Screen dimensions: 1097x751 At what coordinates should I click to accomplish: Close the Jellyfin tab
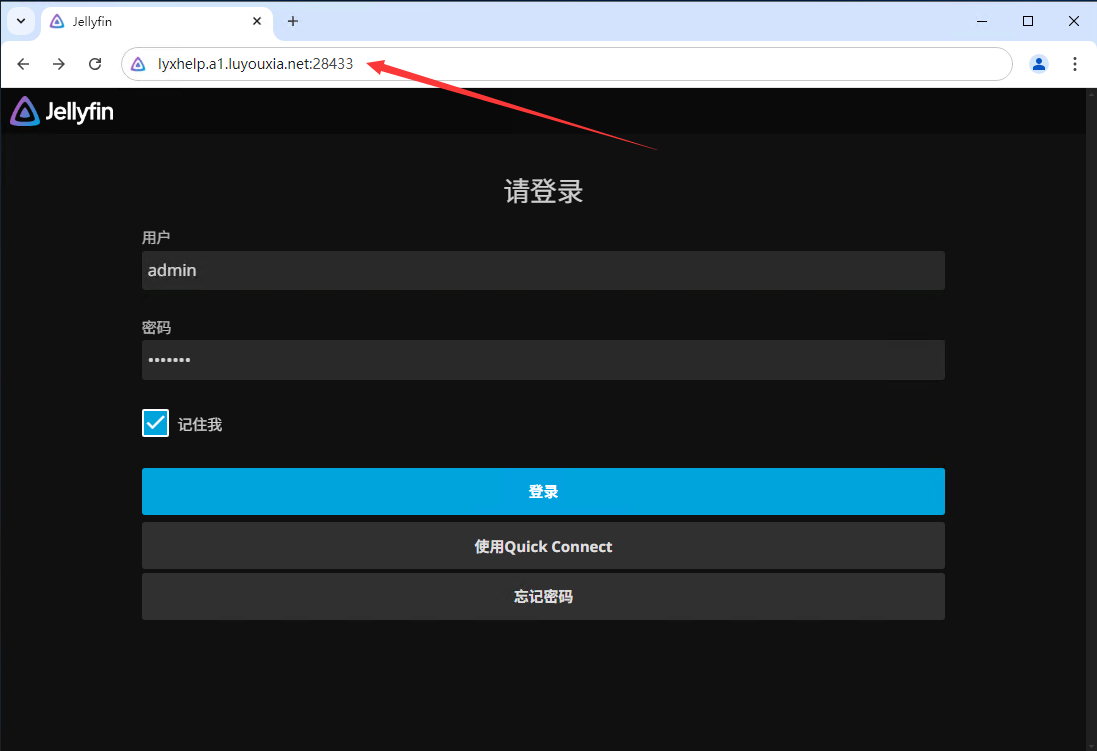[x=257, y=21]
